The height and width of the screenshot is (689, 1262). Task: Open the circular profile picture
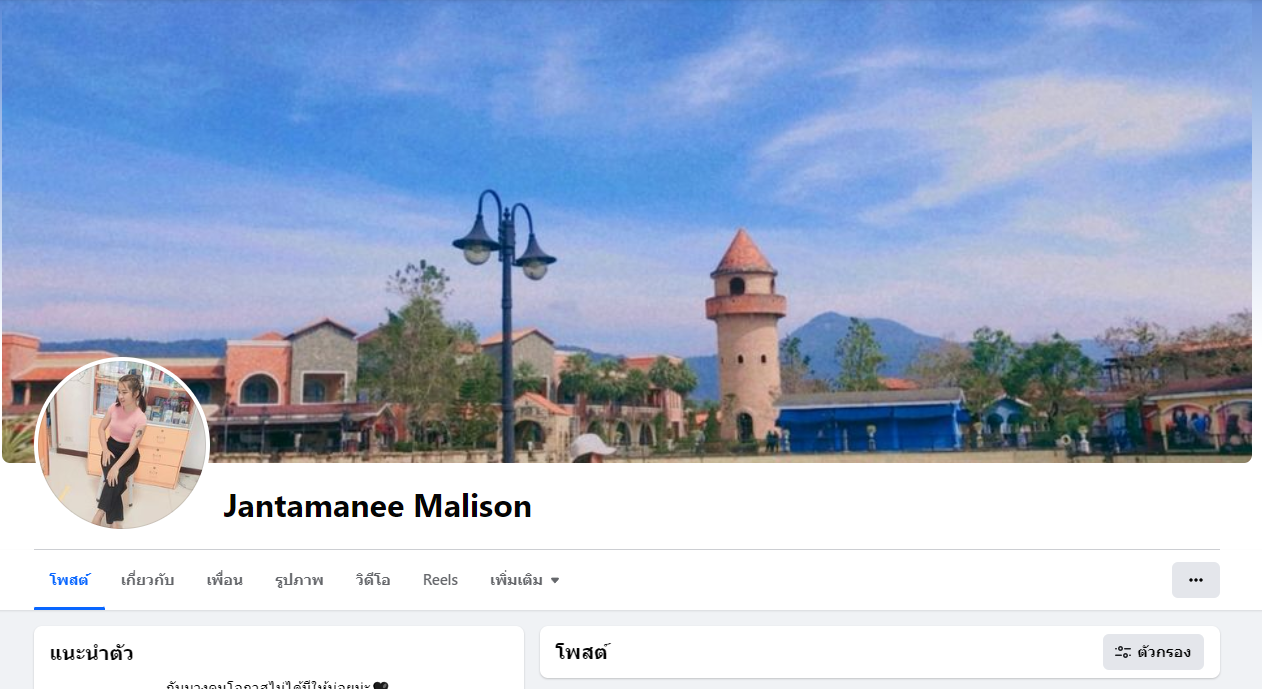click(x=122, y=444)
